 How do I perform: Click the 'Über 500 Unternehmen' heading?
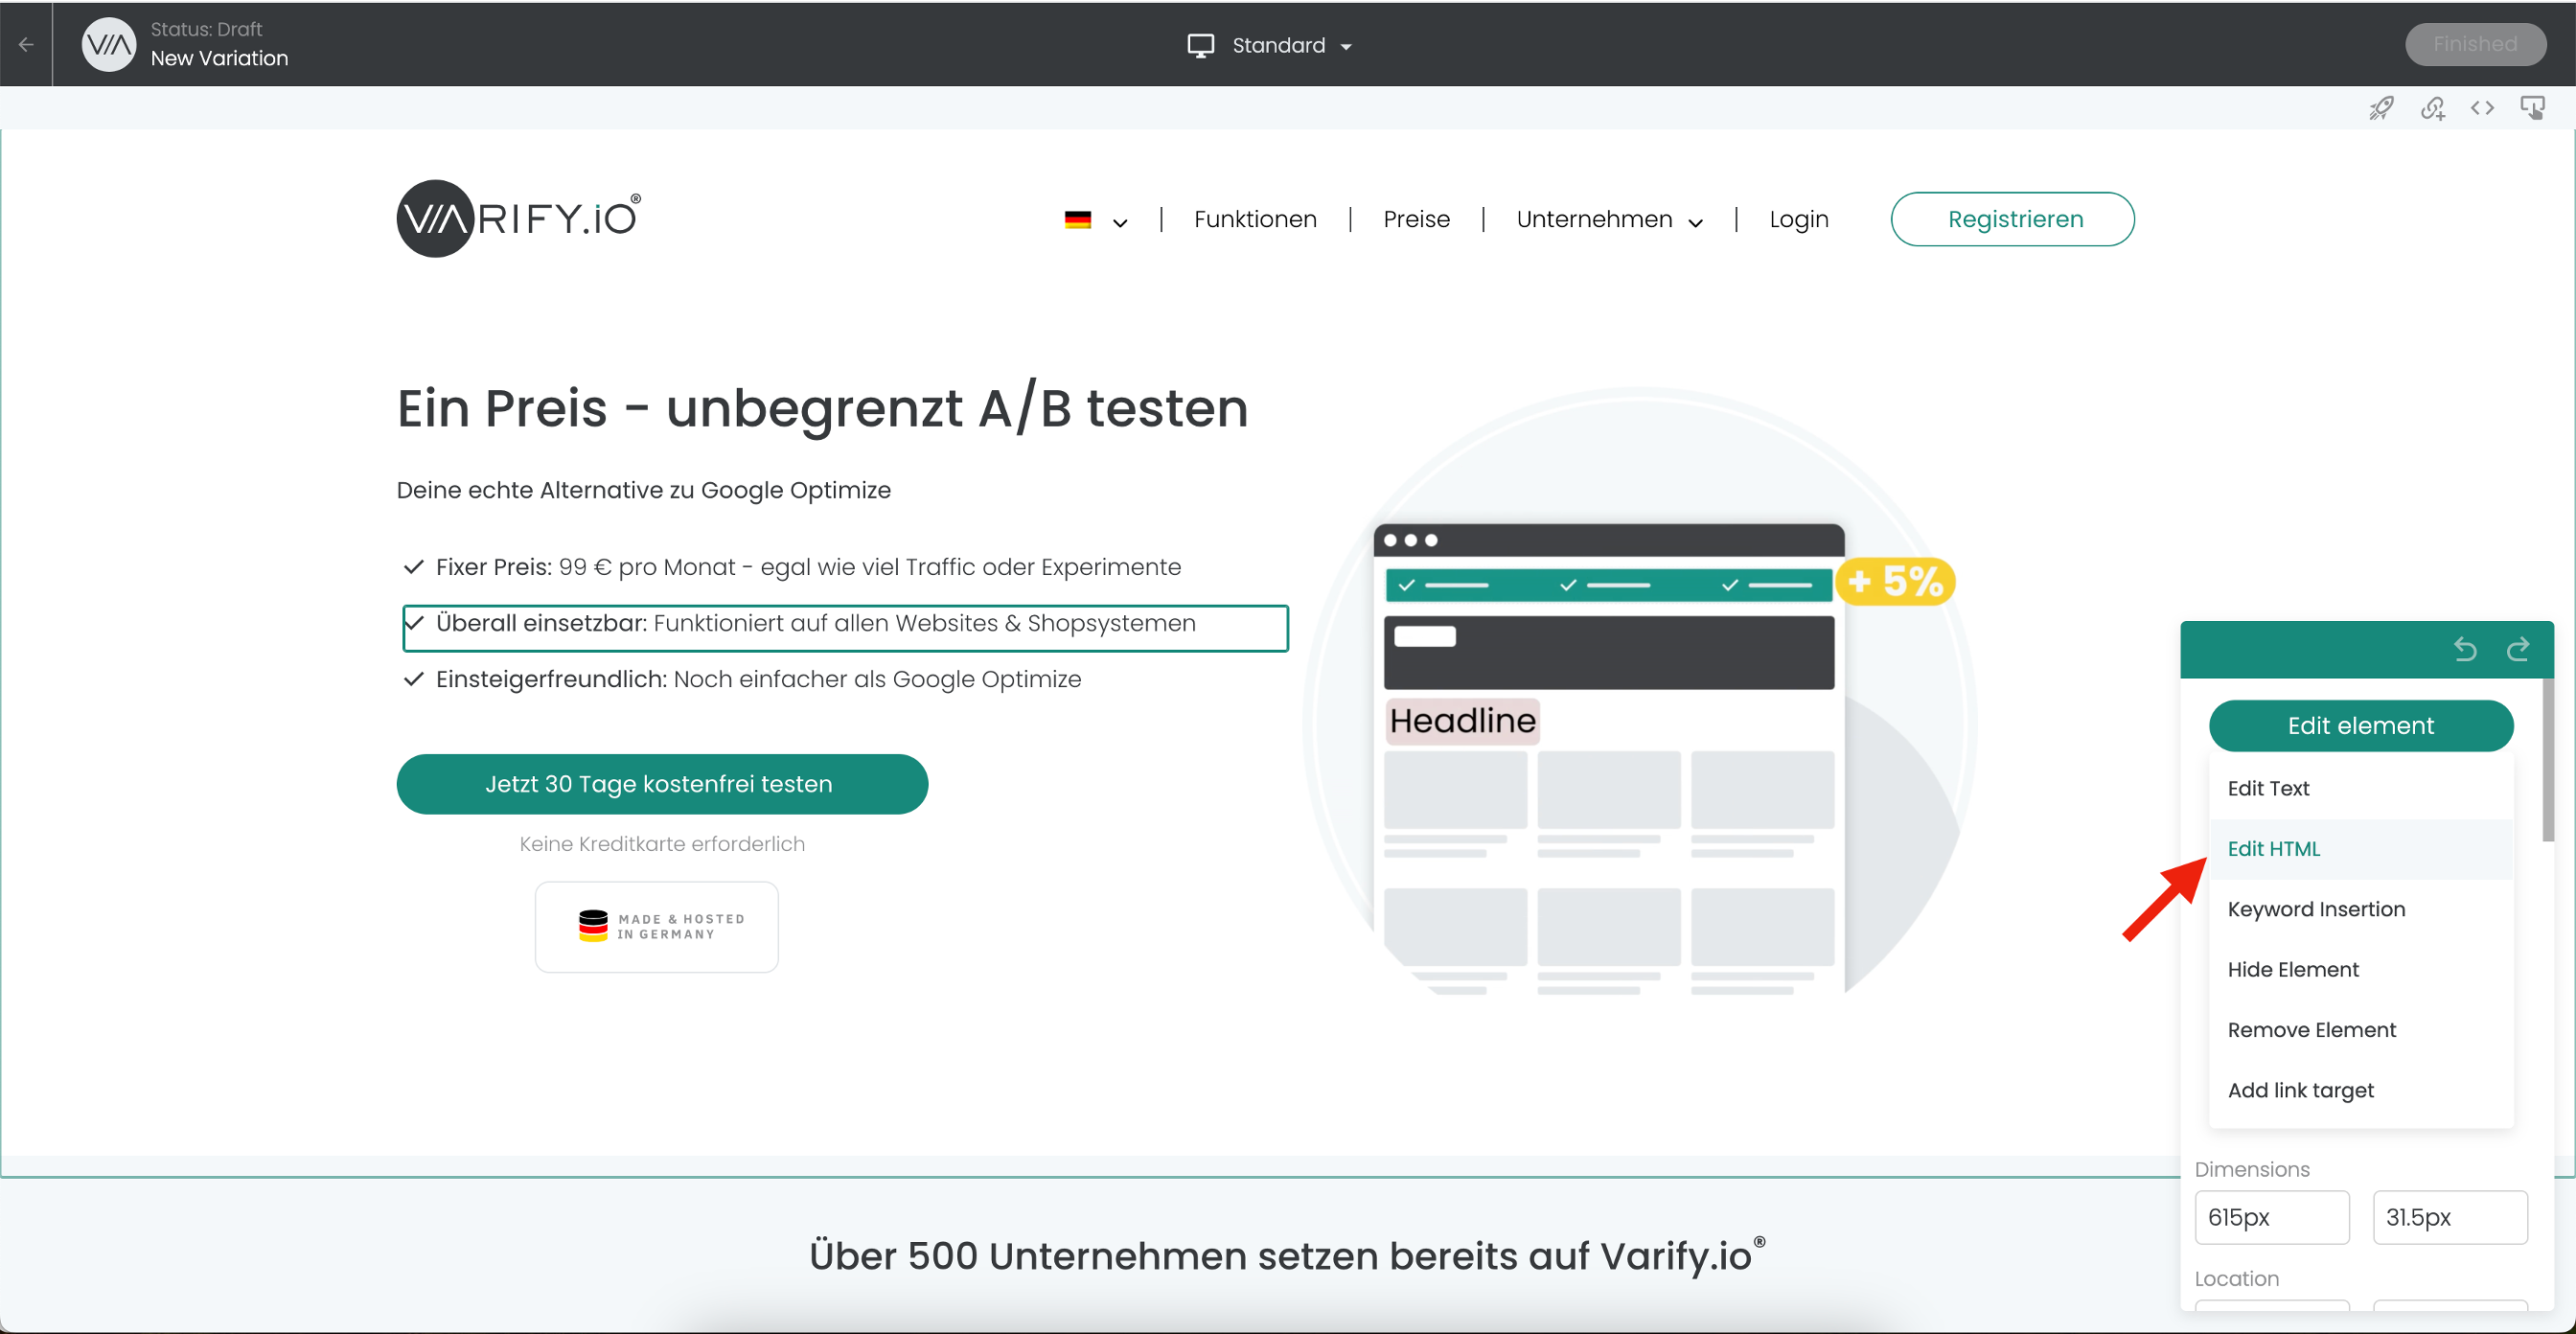(x=1287, y=1256)
